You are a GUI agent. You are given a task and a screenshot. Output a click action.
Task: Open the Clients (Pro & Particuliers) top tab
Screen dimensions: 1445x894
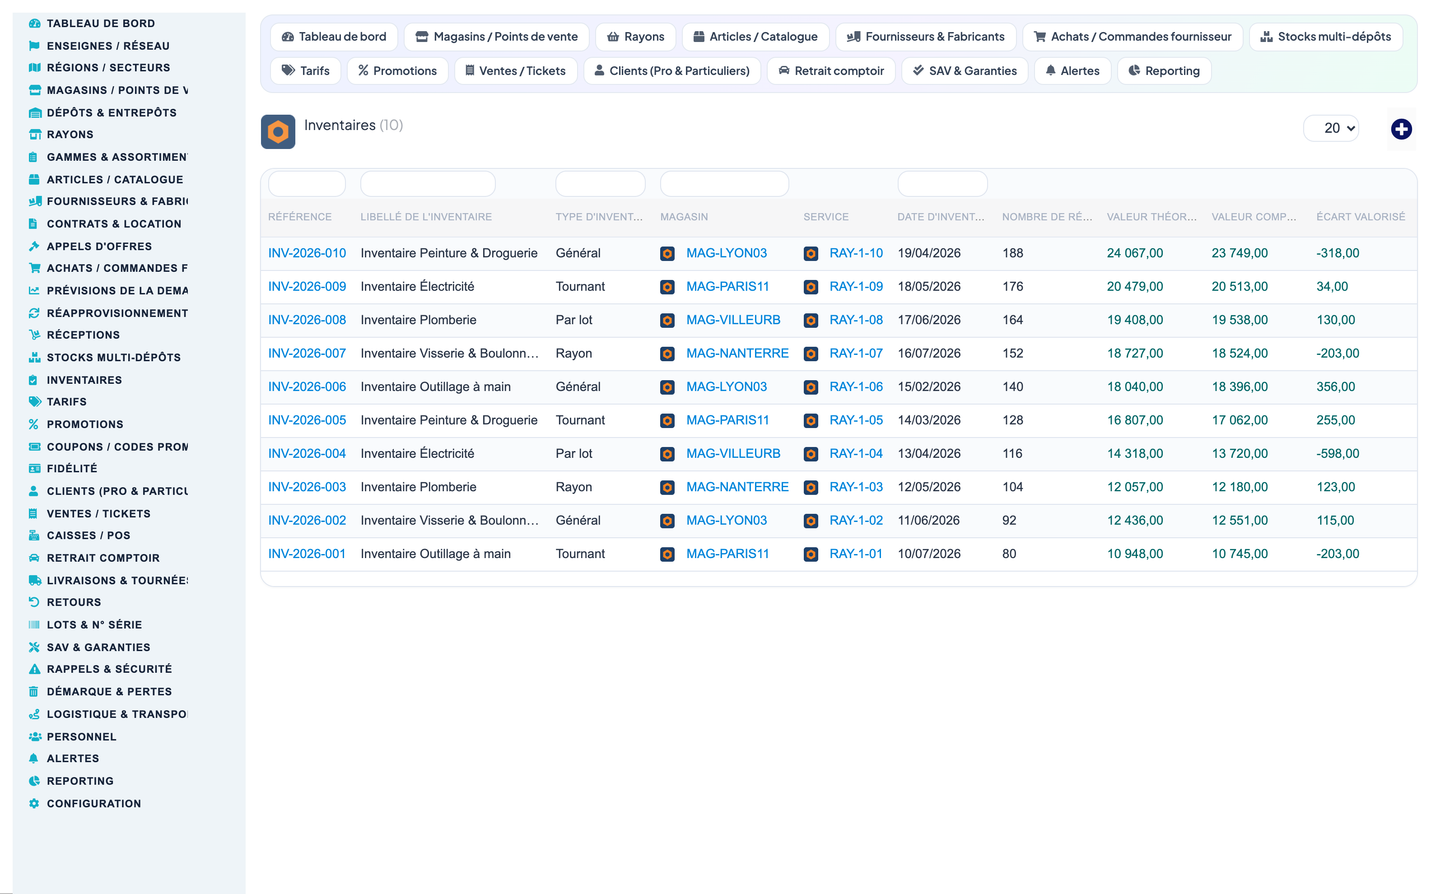(672, 71)
